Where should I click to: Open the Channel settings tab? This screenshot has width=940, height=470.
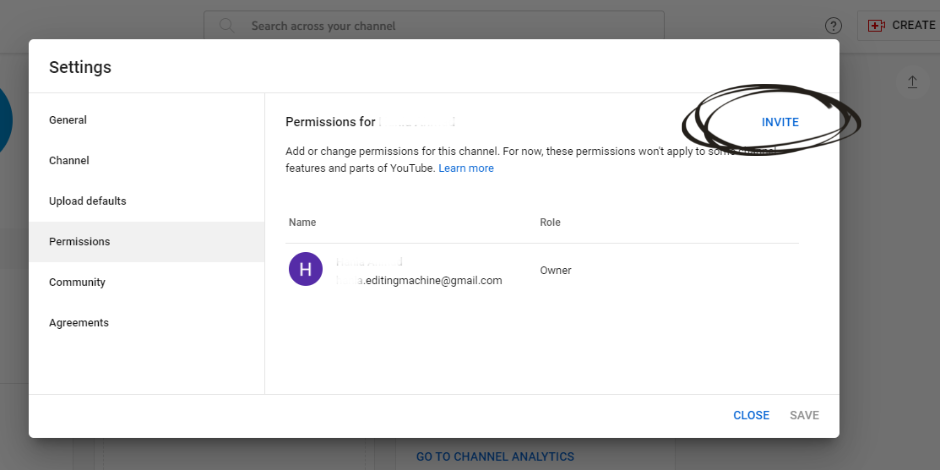pyautogui.click(x=147, y=161)
